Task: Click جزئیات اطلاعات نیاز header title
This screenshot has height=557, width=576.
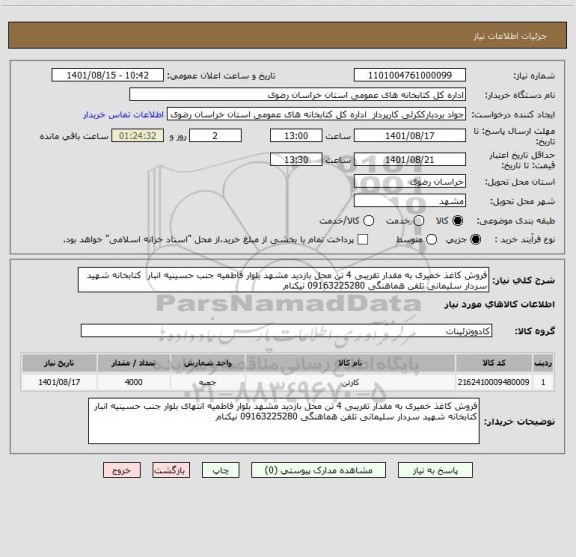Action: (x=510, y=36)
